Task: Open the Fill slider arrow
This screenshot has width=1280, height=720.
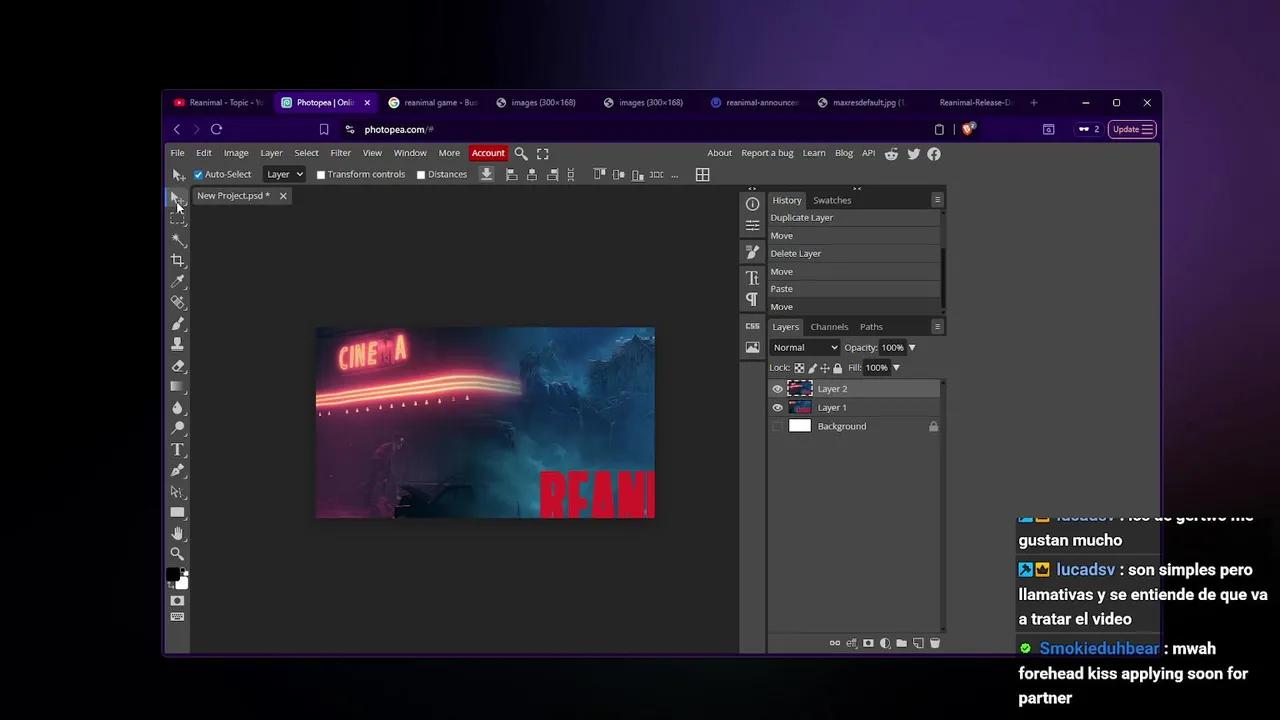Action: point(896,368)
